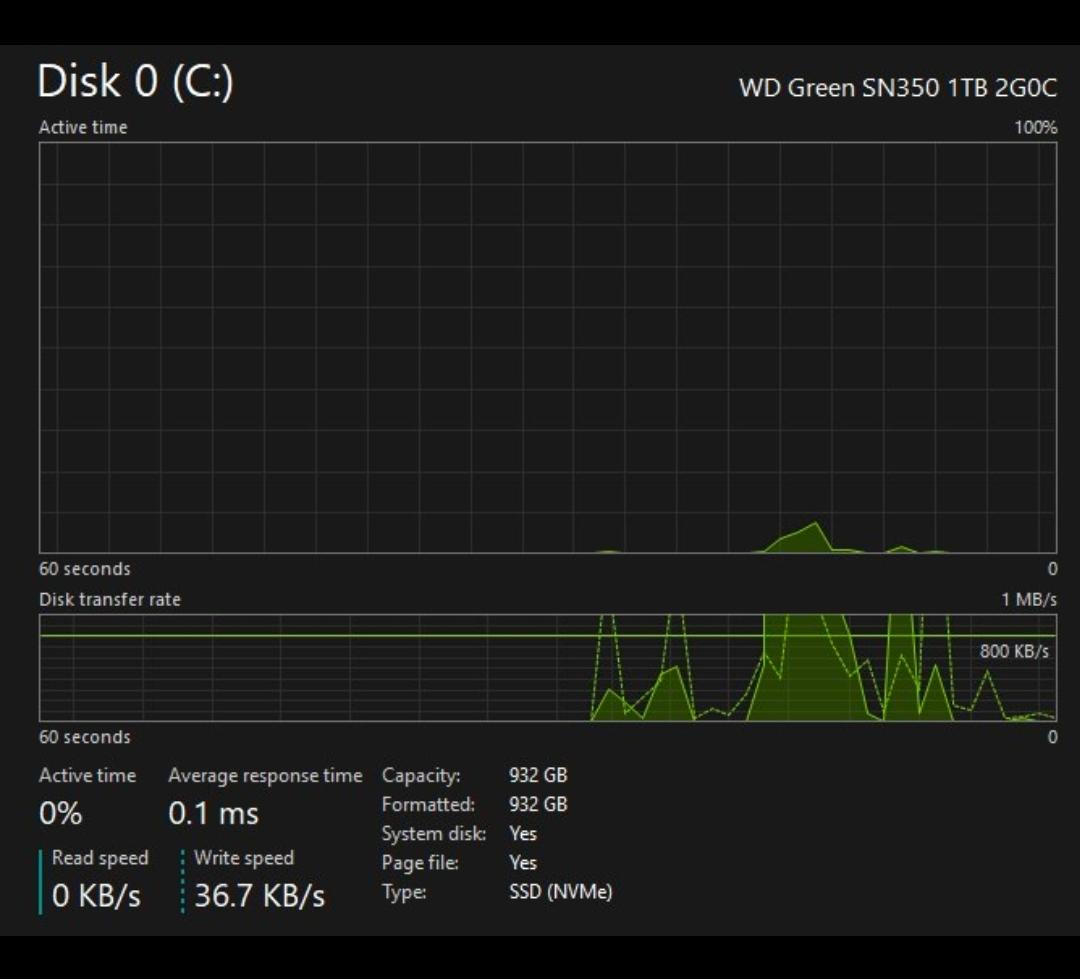Viewport: 1080px width, 979px height.
Task: Click the Average response time label
Action: pos(265,776)
